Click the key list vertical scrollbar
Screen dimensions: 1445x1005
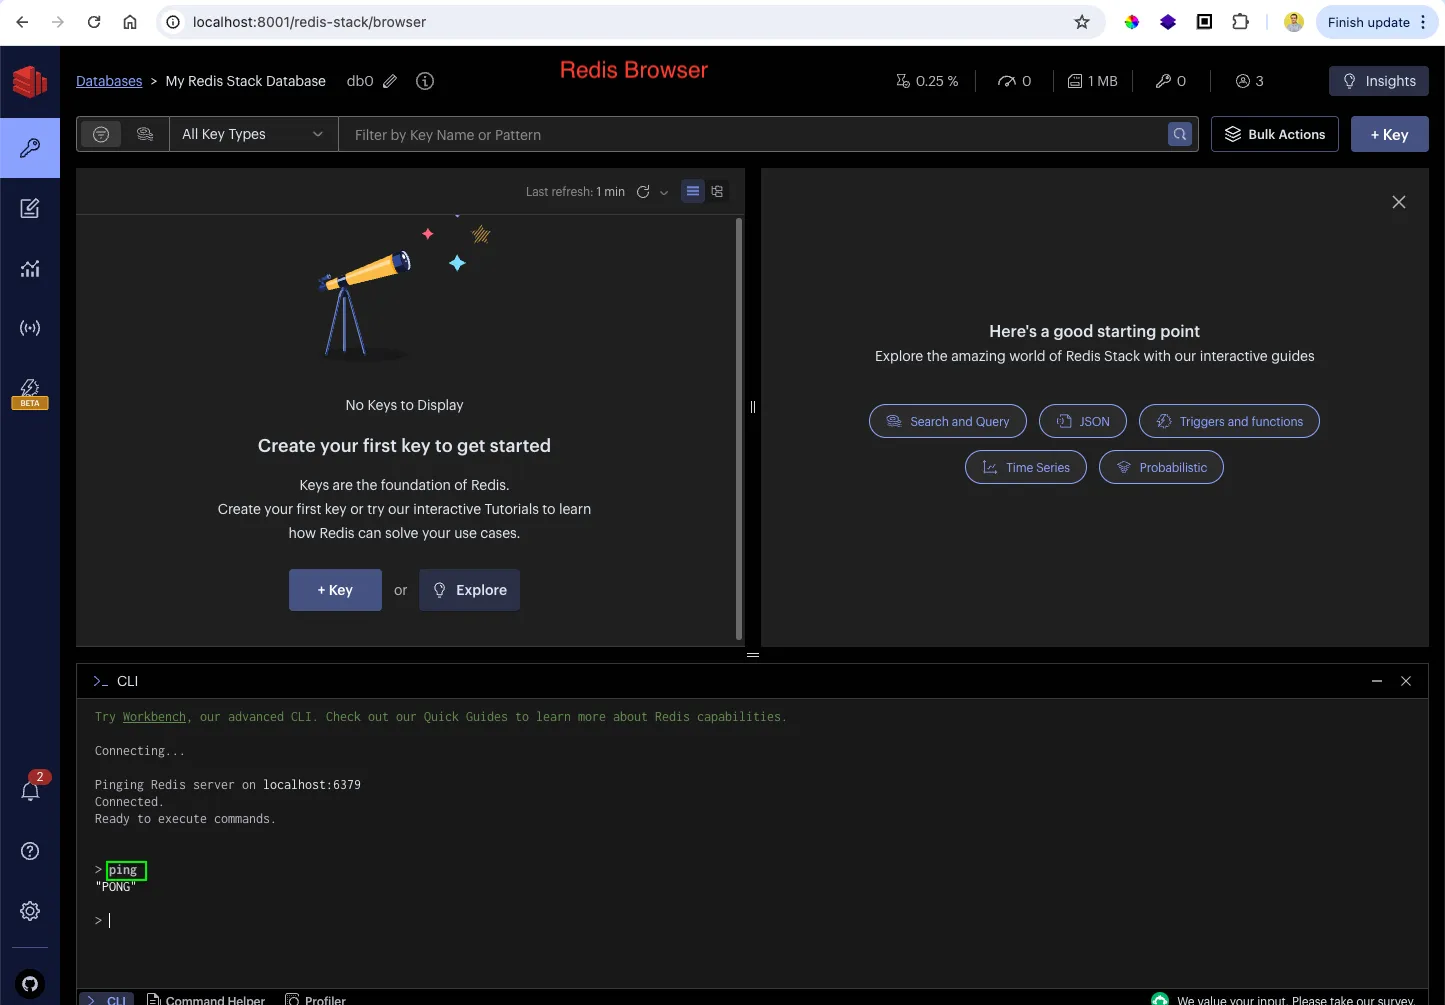739,428
